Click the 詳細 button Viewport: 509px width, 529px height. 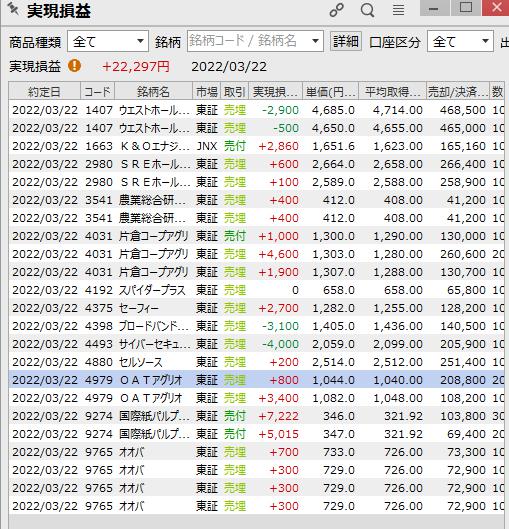point(346,41)
